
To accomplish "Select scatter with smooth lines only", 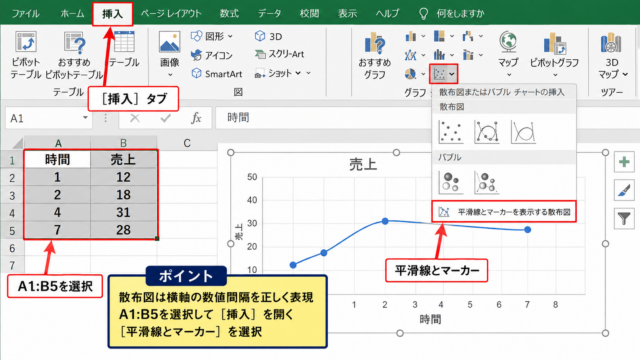I will click(x=523, y=132).
